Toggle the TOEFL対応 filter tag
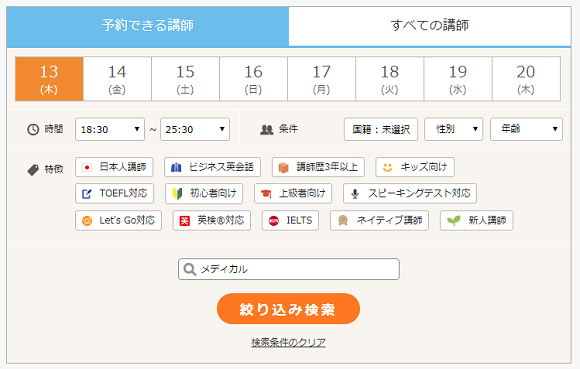This screenshot has height=369, width=580. [115, 193]
